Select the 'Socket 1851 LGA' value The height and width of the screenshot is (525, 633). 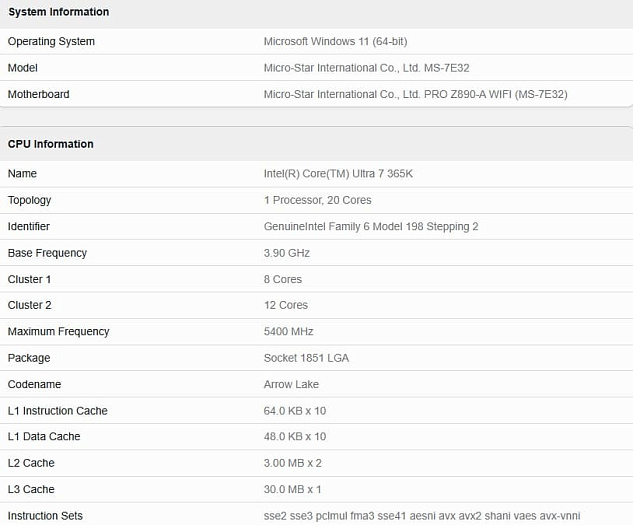click(x=306, y=358)
